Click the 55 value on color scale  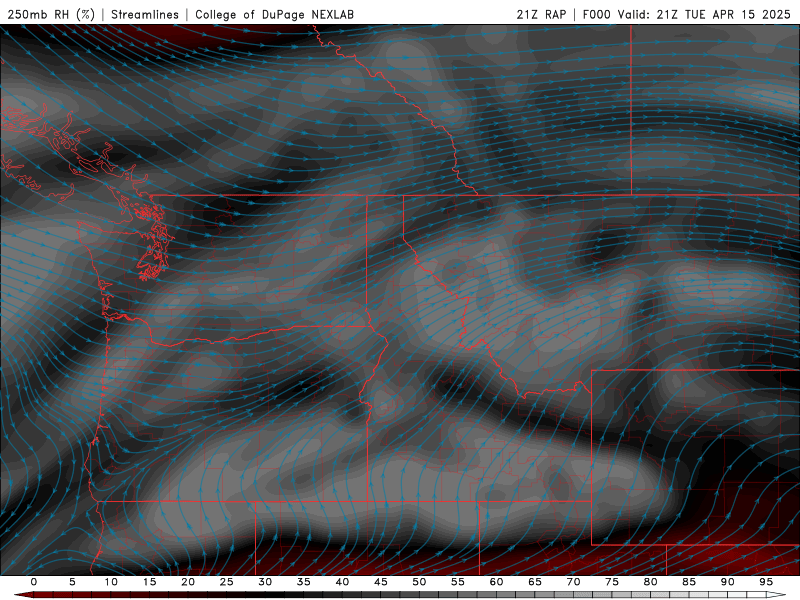(x=458, y=582)
